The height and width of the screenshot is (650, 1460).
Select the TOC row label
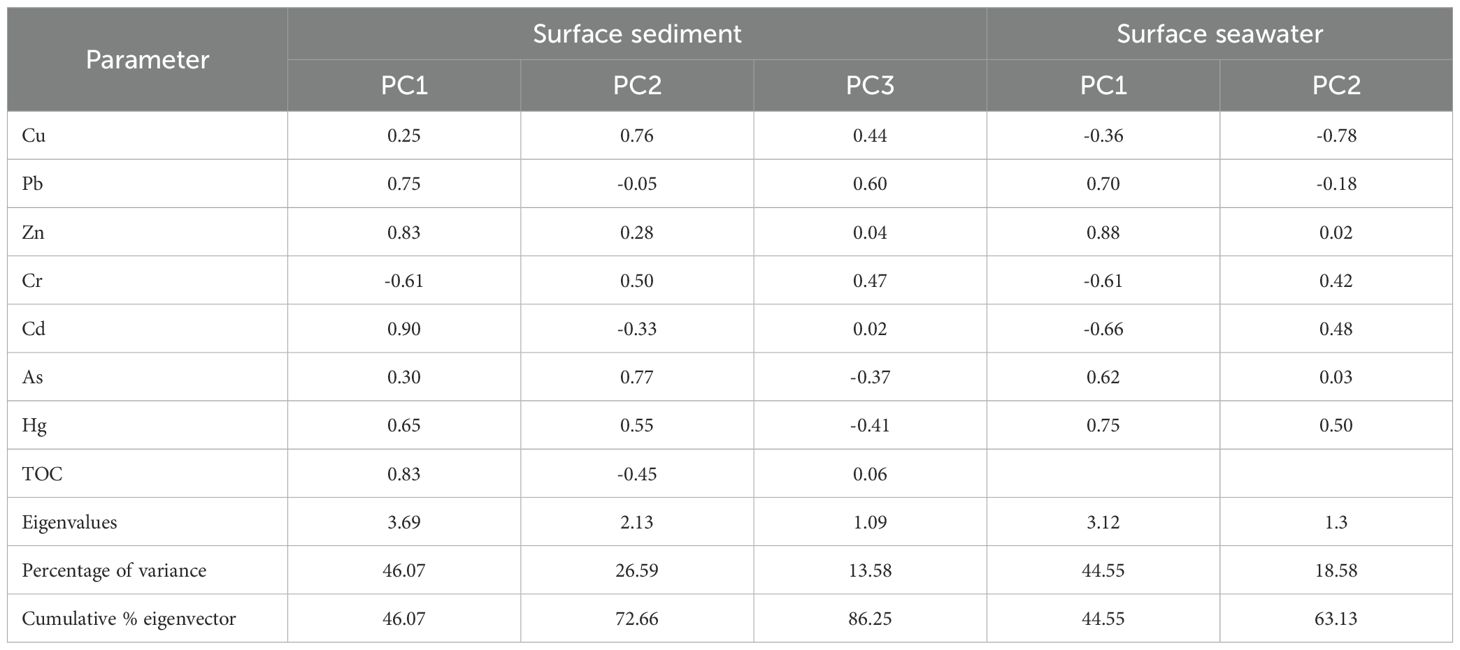[x=42, y=474]
